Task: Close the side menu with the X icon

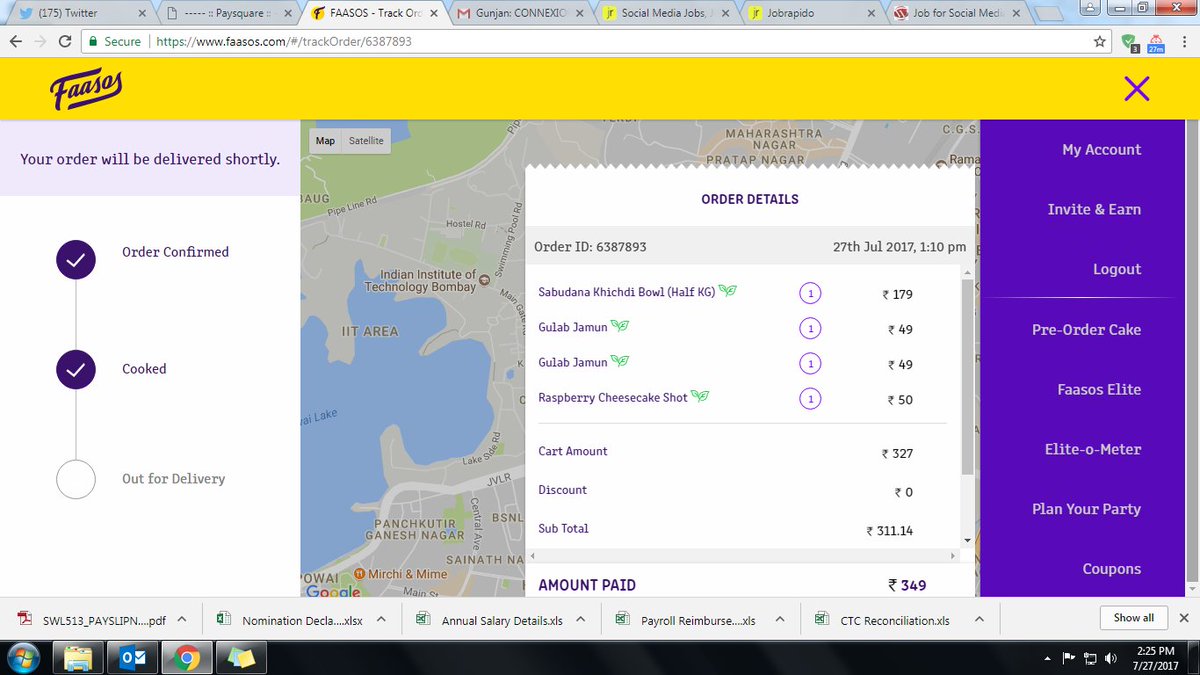Action: [1136, 89]
